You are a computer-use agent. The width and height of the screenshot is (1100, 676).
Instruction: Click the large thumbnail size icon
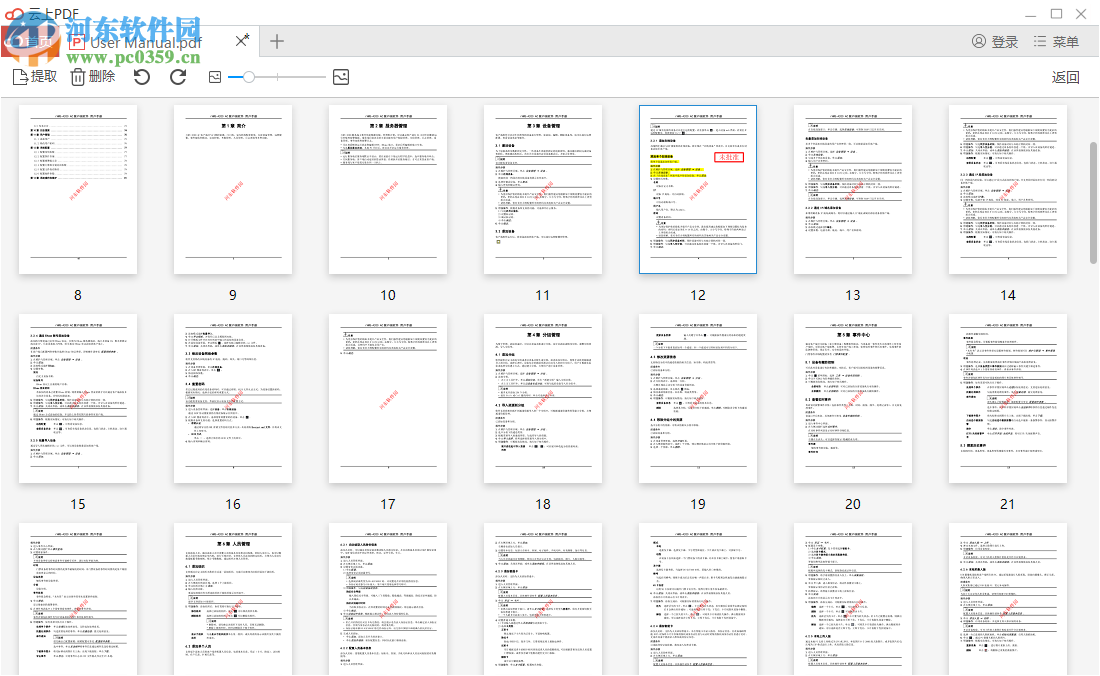coord(341,77)
